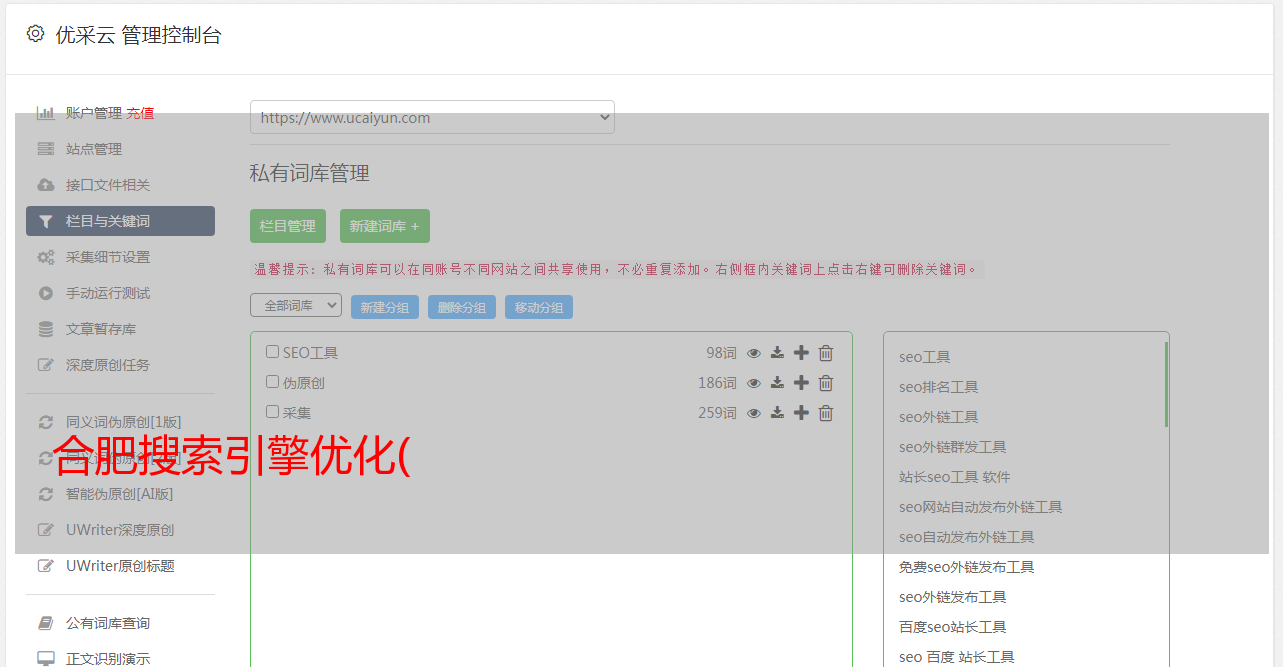
Task: Open 账户管理 in the sidebar
Action: tap(94, 113)
